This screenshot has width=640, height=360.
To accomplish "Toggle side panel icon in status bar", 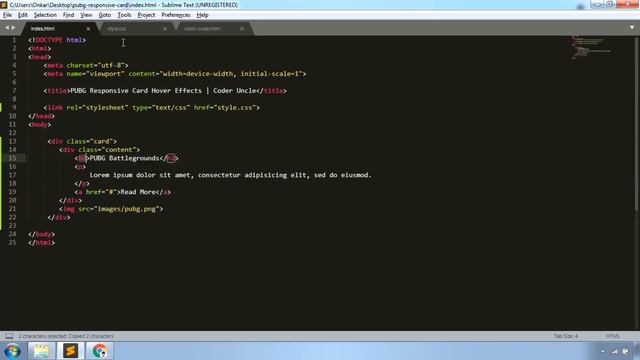I will [x=9, y=336].
